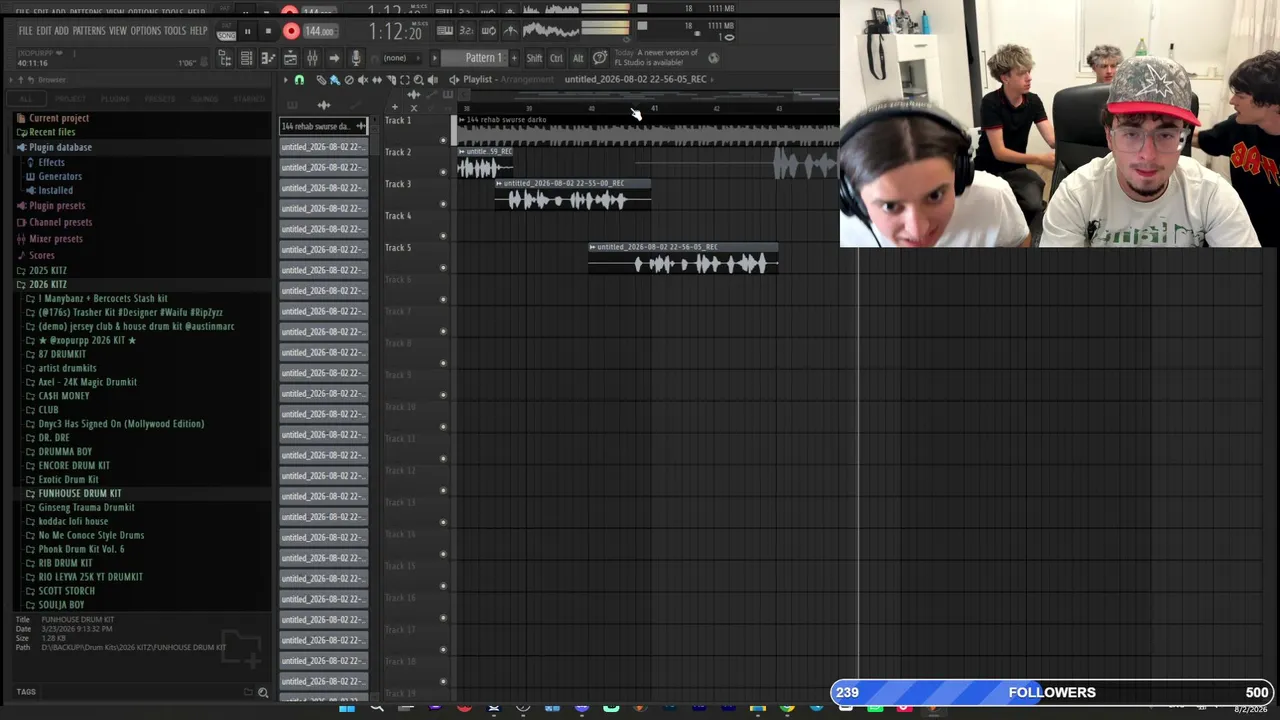Open the EDIT menu

coord(44,31)
